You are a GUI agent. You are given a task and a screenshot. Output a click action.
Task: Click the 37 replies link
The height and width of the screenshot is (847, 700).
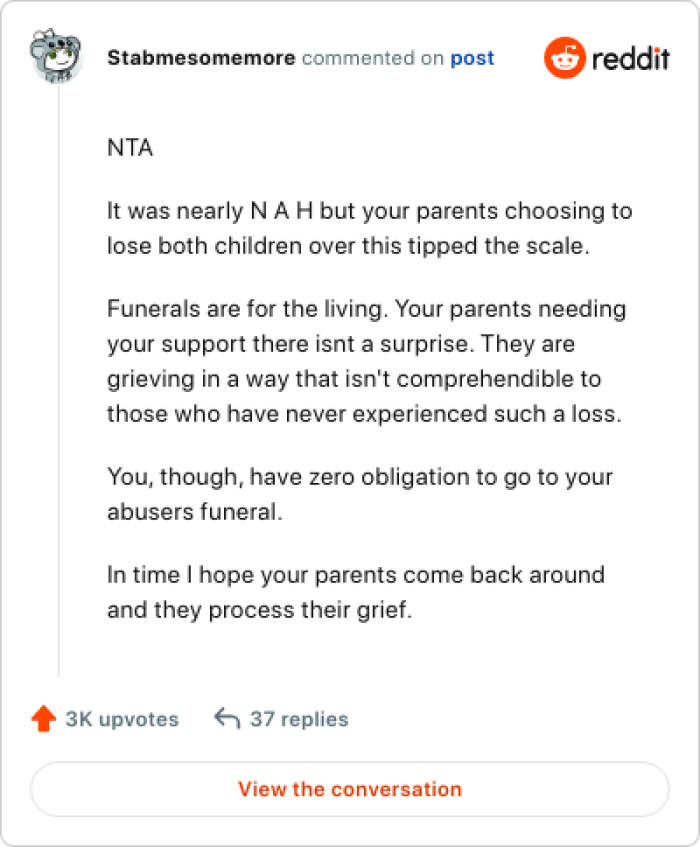click(300, 719)
